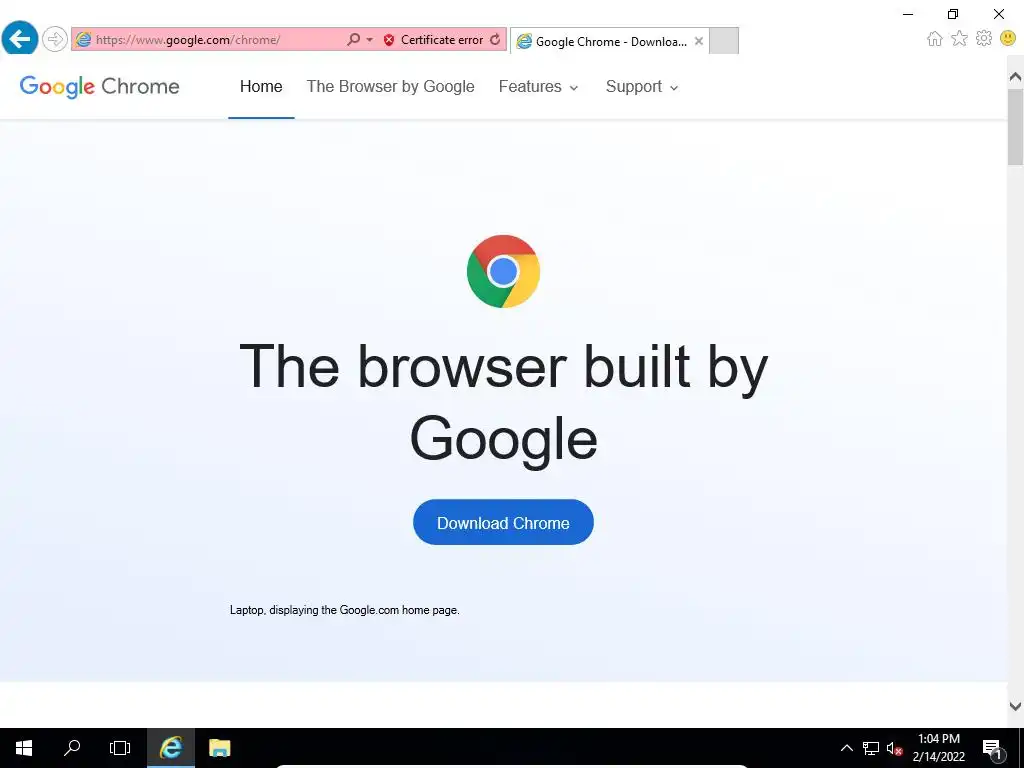Open Task View on the taskbar
The image size is (1024, 768).
coord(120,748)
